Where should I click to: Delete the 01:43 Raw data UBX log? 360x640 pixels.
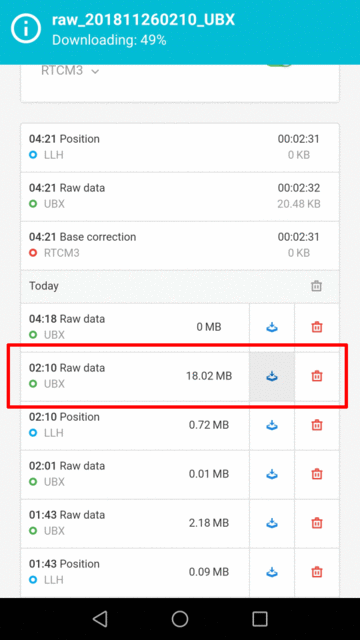[317, 523]
